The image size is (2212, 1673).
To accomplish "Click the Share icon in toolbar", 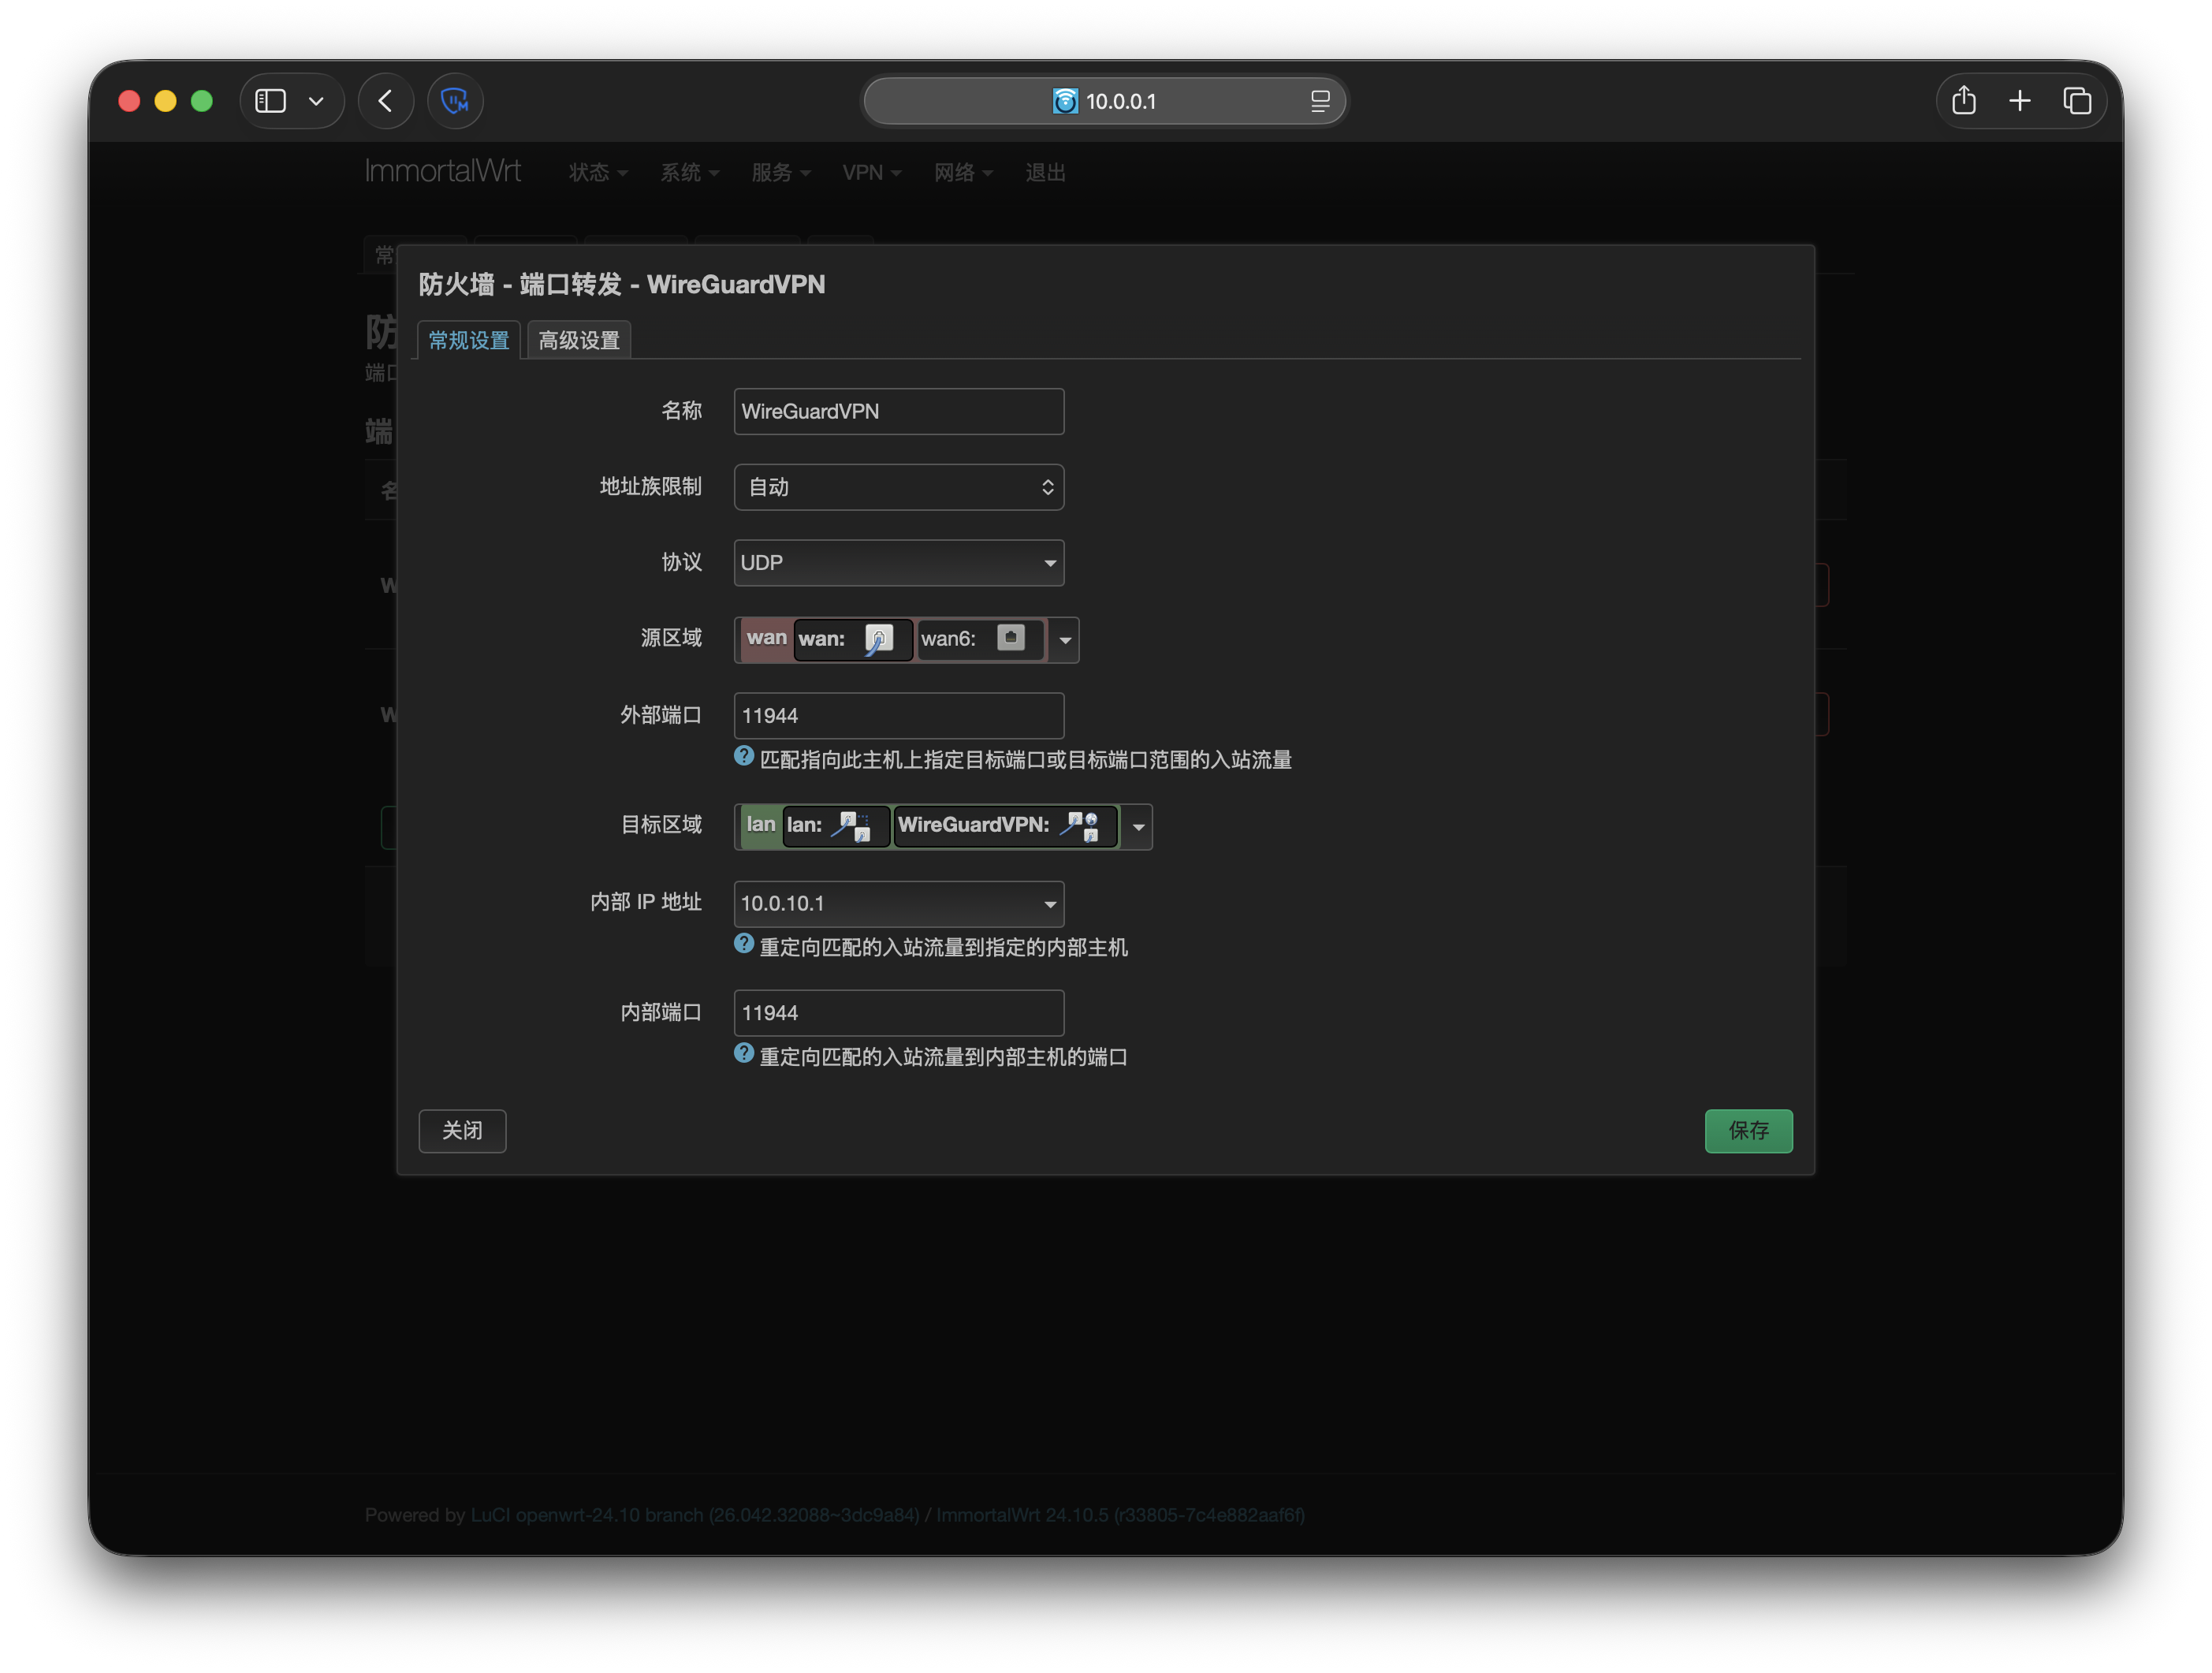I will pyautogui.click(x=1963, y=101).
